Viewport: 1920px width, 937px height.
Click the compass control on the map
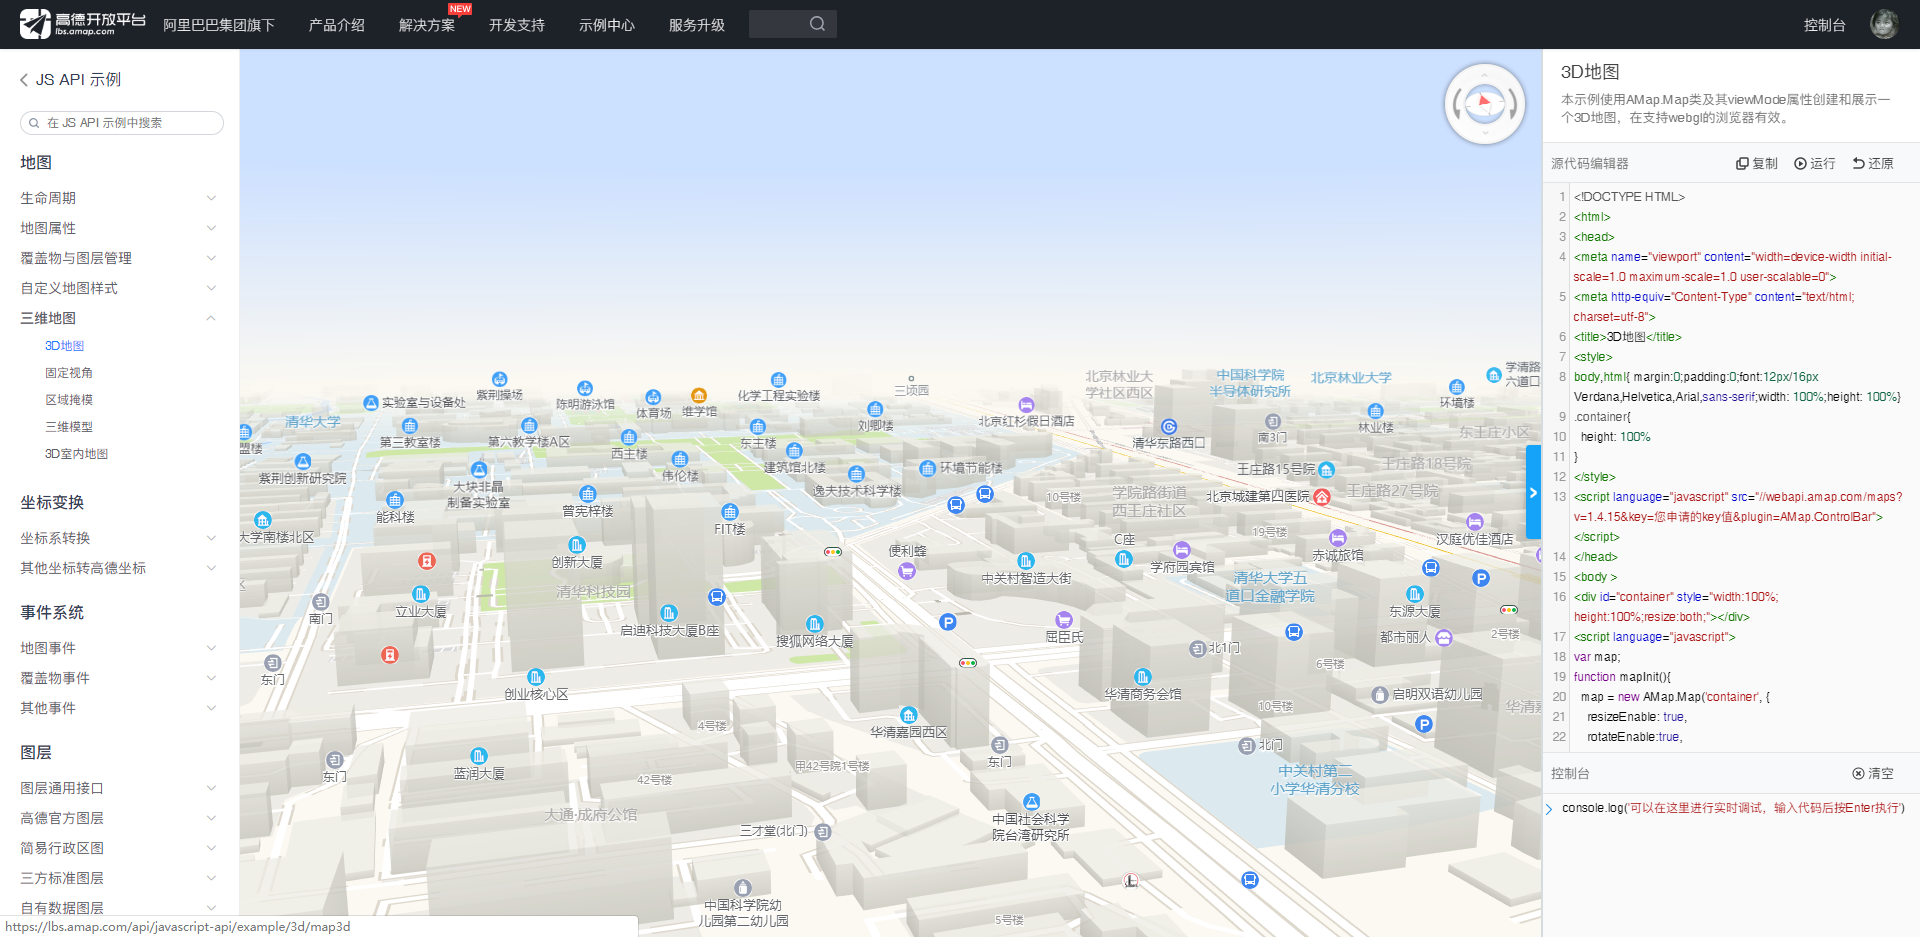1485,104
